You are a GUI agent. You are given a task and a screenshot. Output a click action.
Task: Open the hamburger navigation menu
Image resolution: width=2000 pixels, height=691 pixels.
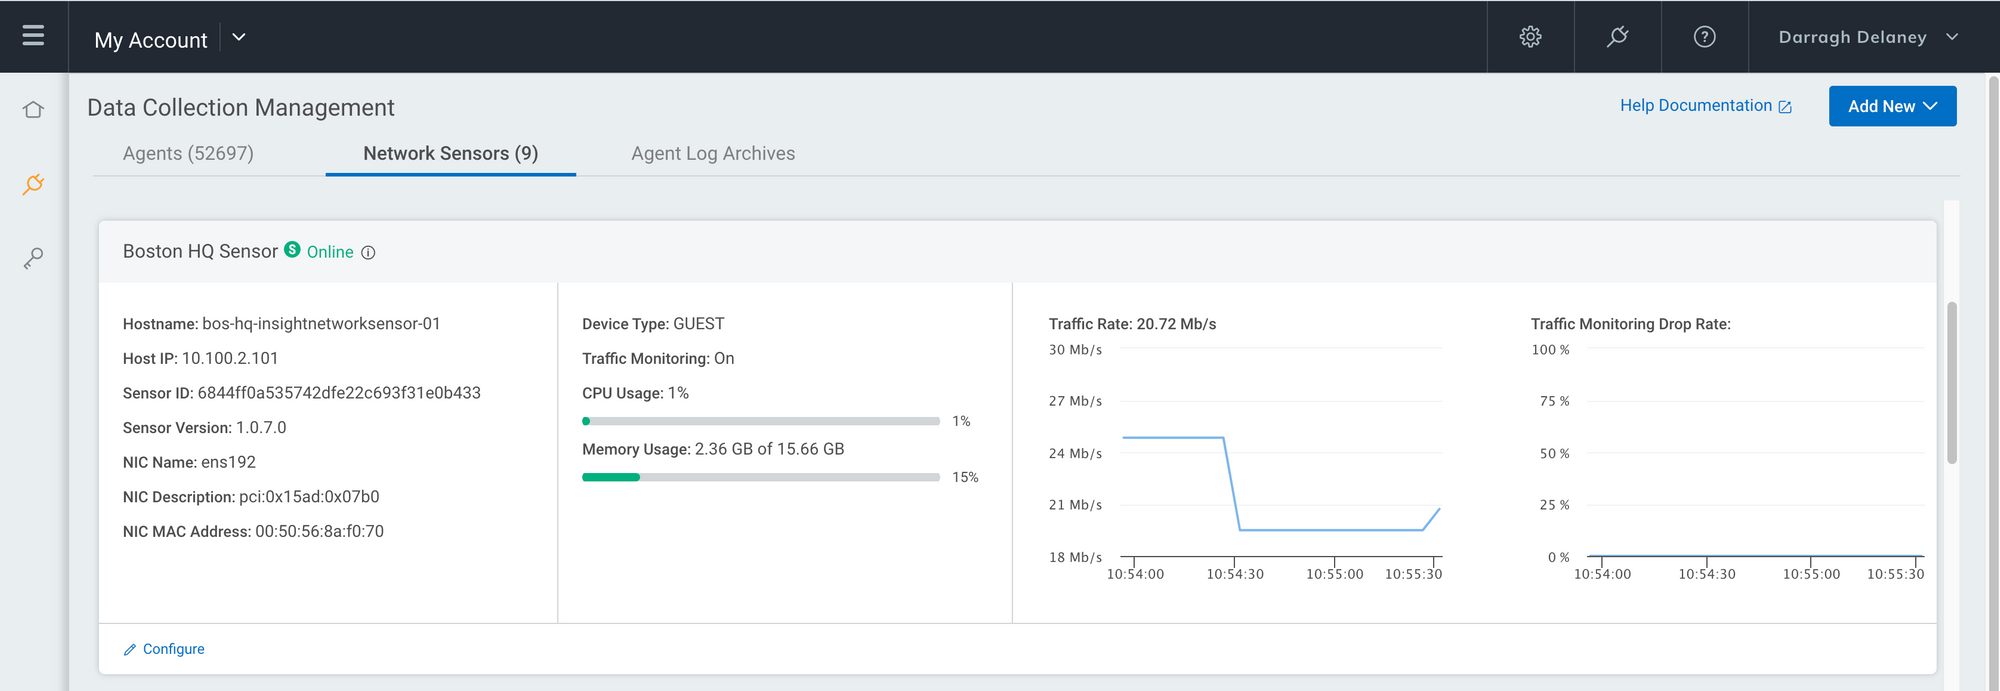pyautogui.click(x=33, y=36)
